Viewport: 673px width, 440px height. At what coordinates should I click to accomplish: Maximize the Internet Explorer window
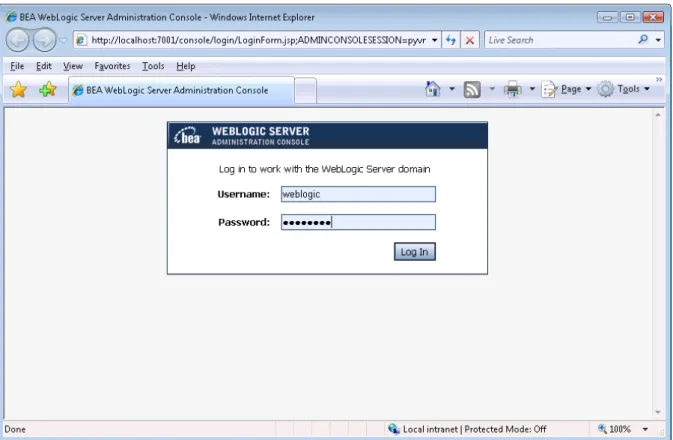tap(630, 18)
